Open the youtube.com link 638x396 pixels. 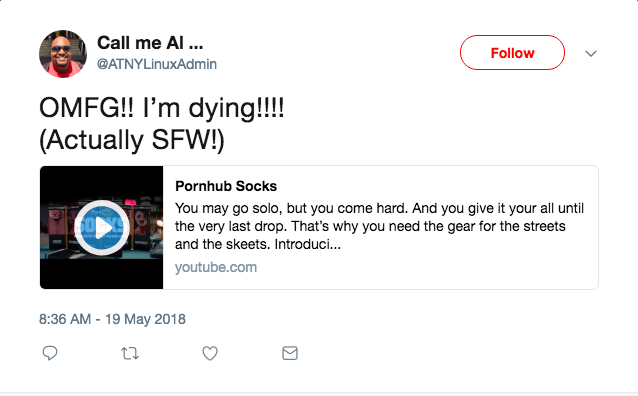coord(216,267)
